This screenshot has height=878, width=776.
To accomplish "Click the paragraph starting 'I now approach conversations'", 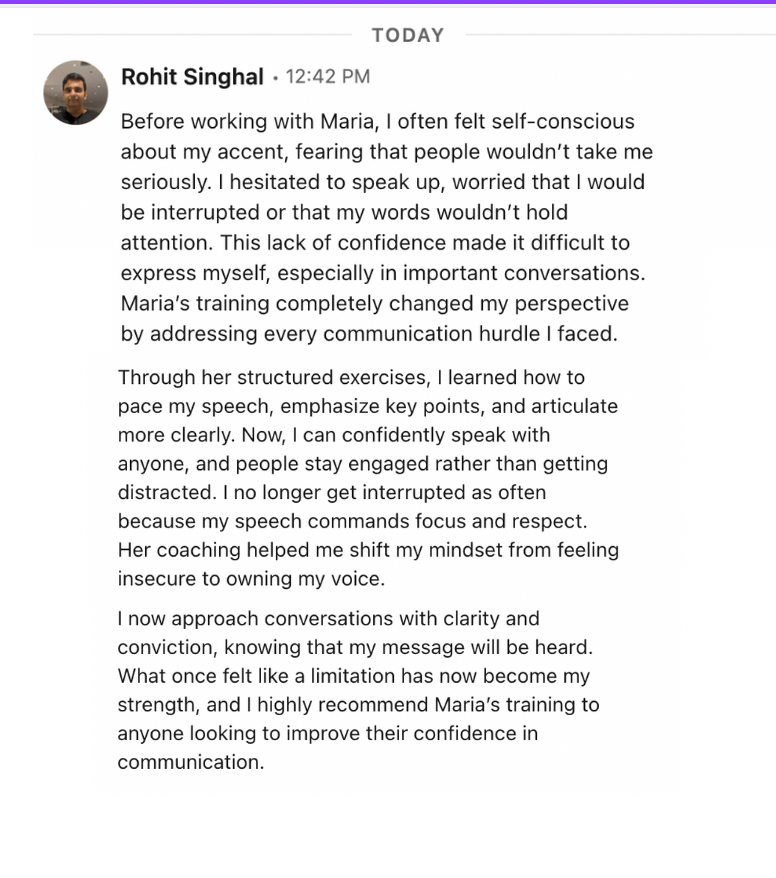I will coord(358,690).
